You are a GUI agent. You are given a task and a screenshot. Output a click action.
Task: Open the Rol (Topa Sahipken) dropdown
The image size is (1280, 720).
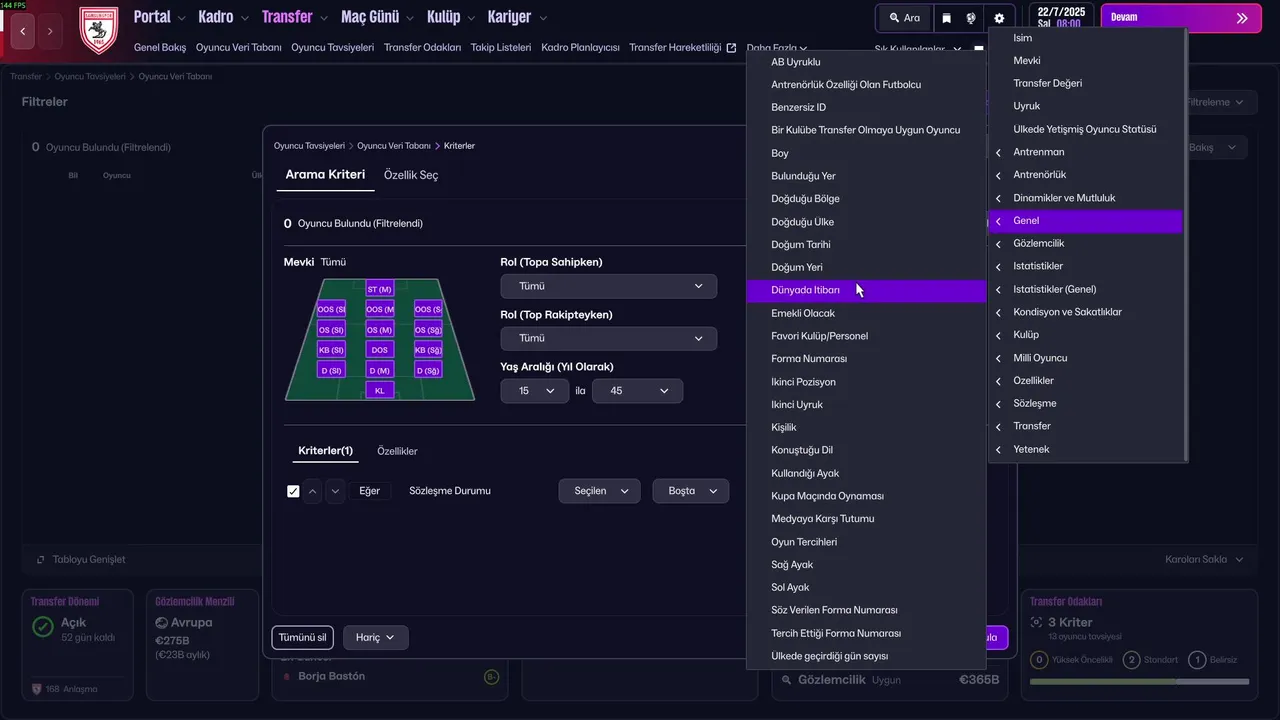point(609,286)
